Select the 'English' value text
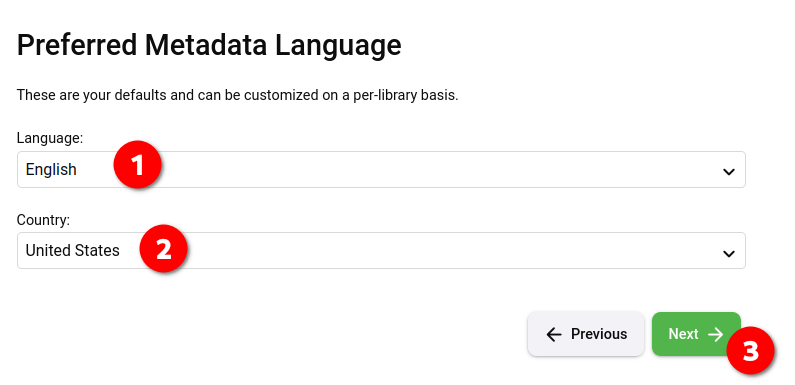 tap(51, 169)
